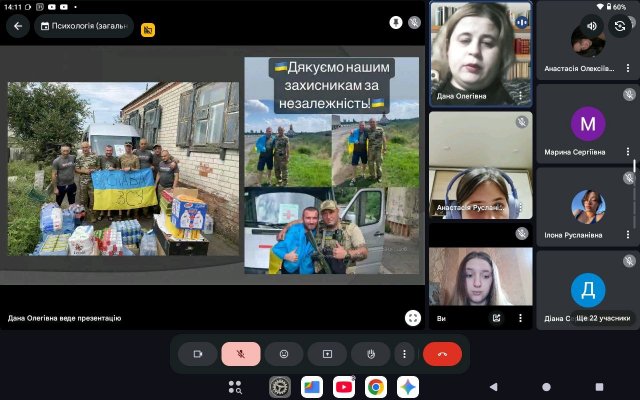Open the Психологія meeting title chip
Screen dimensions: 640x400
tap(84, 26)
